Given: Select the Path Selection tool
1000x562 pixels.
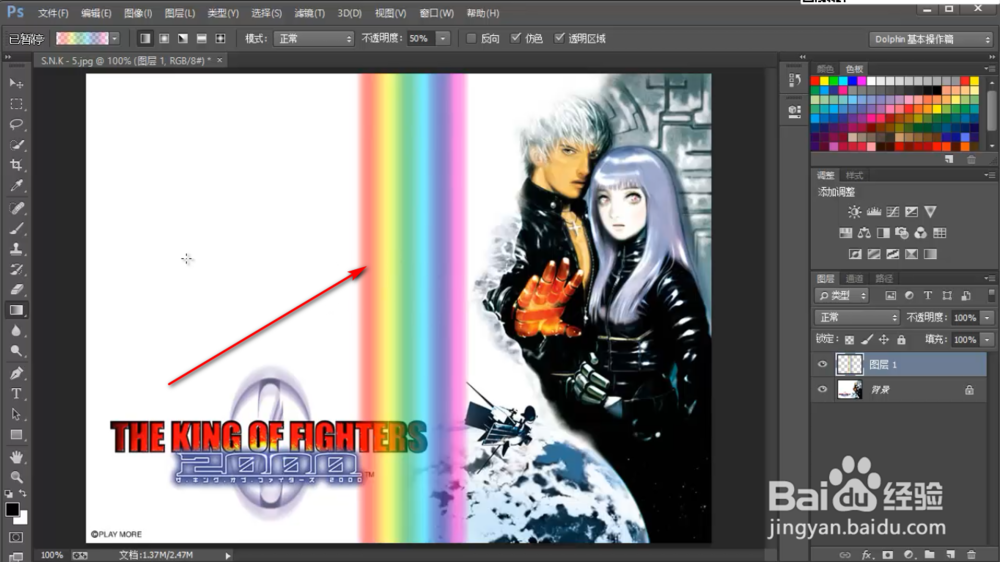Looking at the screenshot, I should 16,414.
